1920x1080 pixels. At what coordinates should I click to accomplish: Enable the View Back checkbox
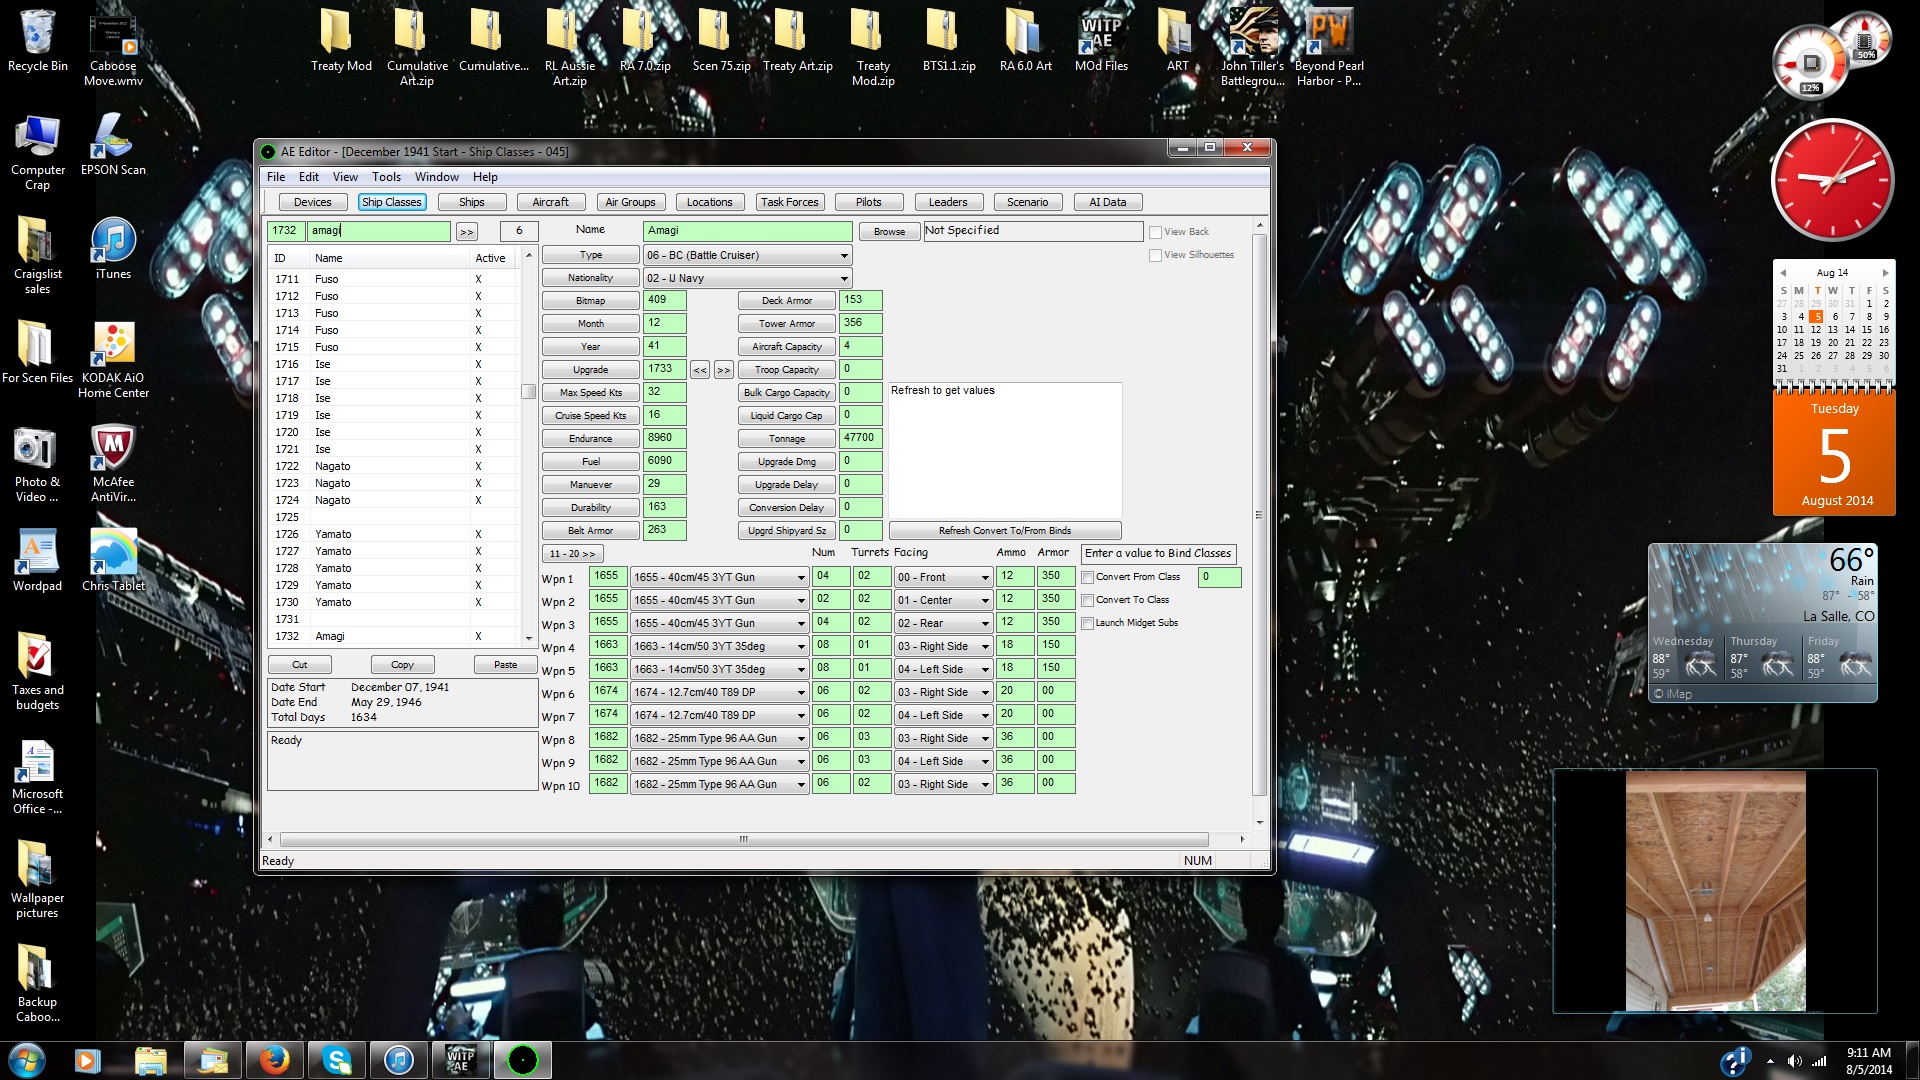tap(1156, 232)
